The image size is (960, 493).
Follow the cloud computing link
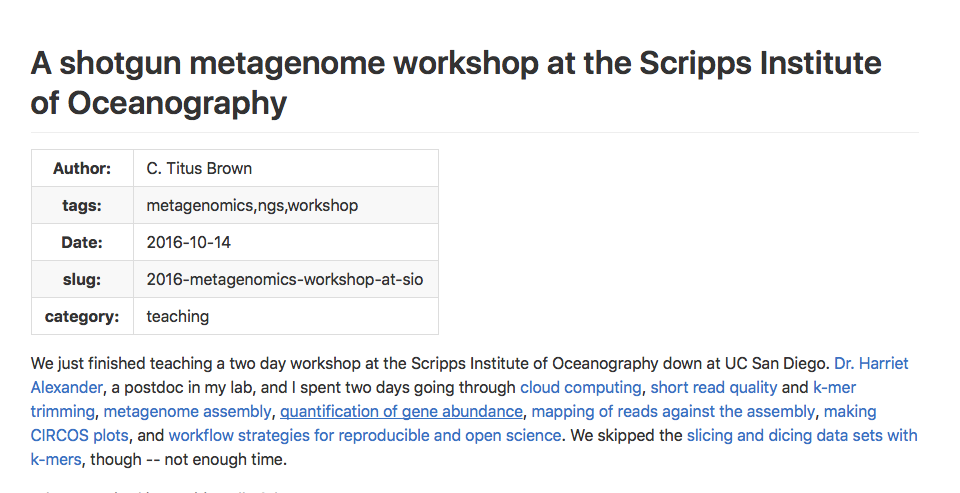[580, 387]
